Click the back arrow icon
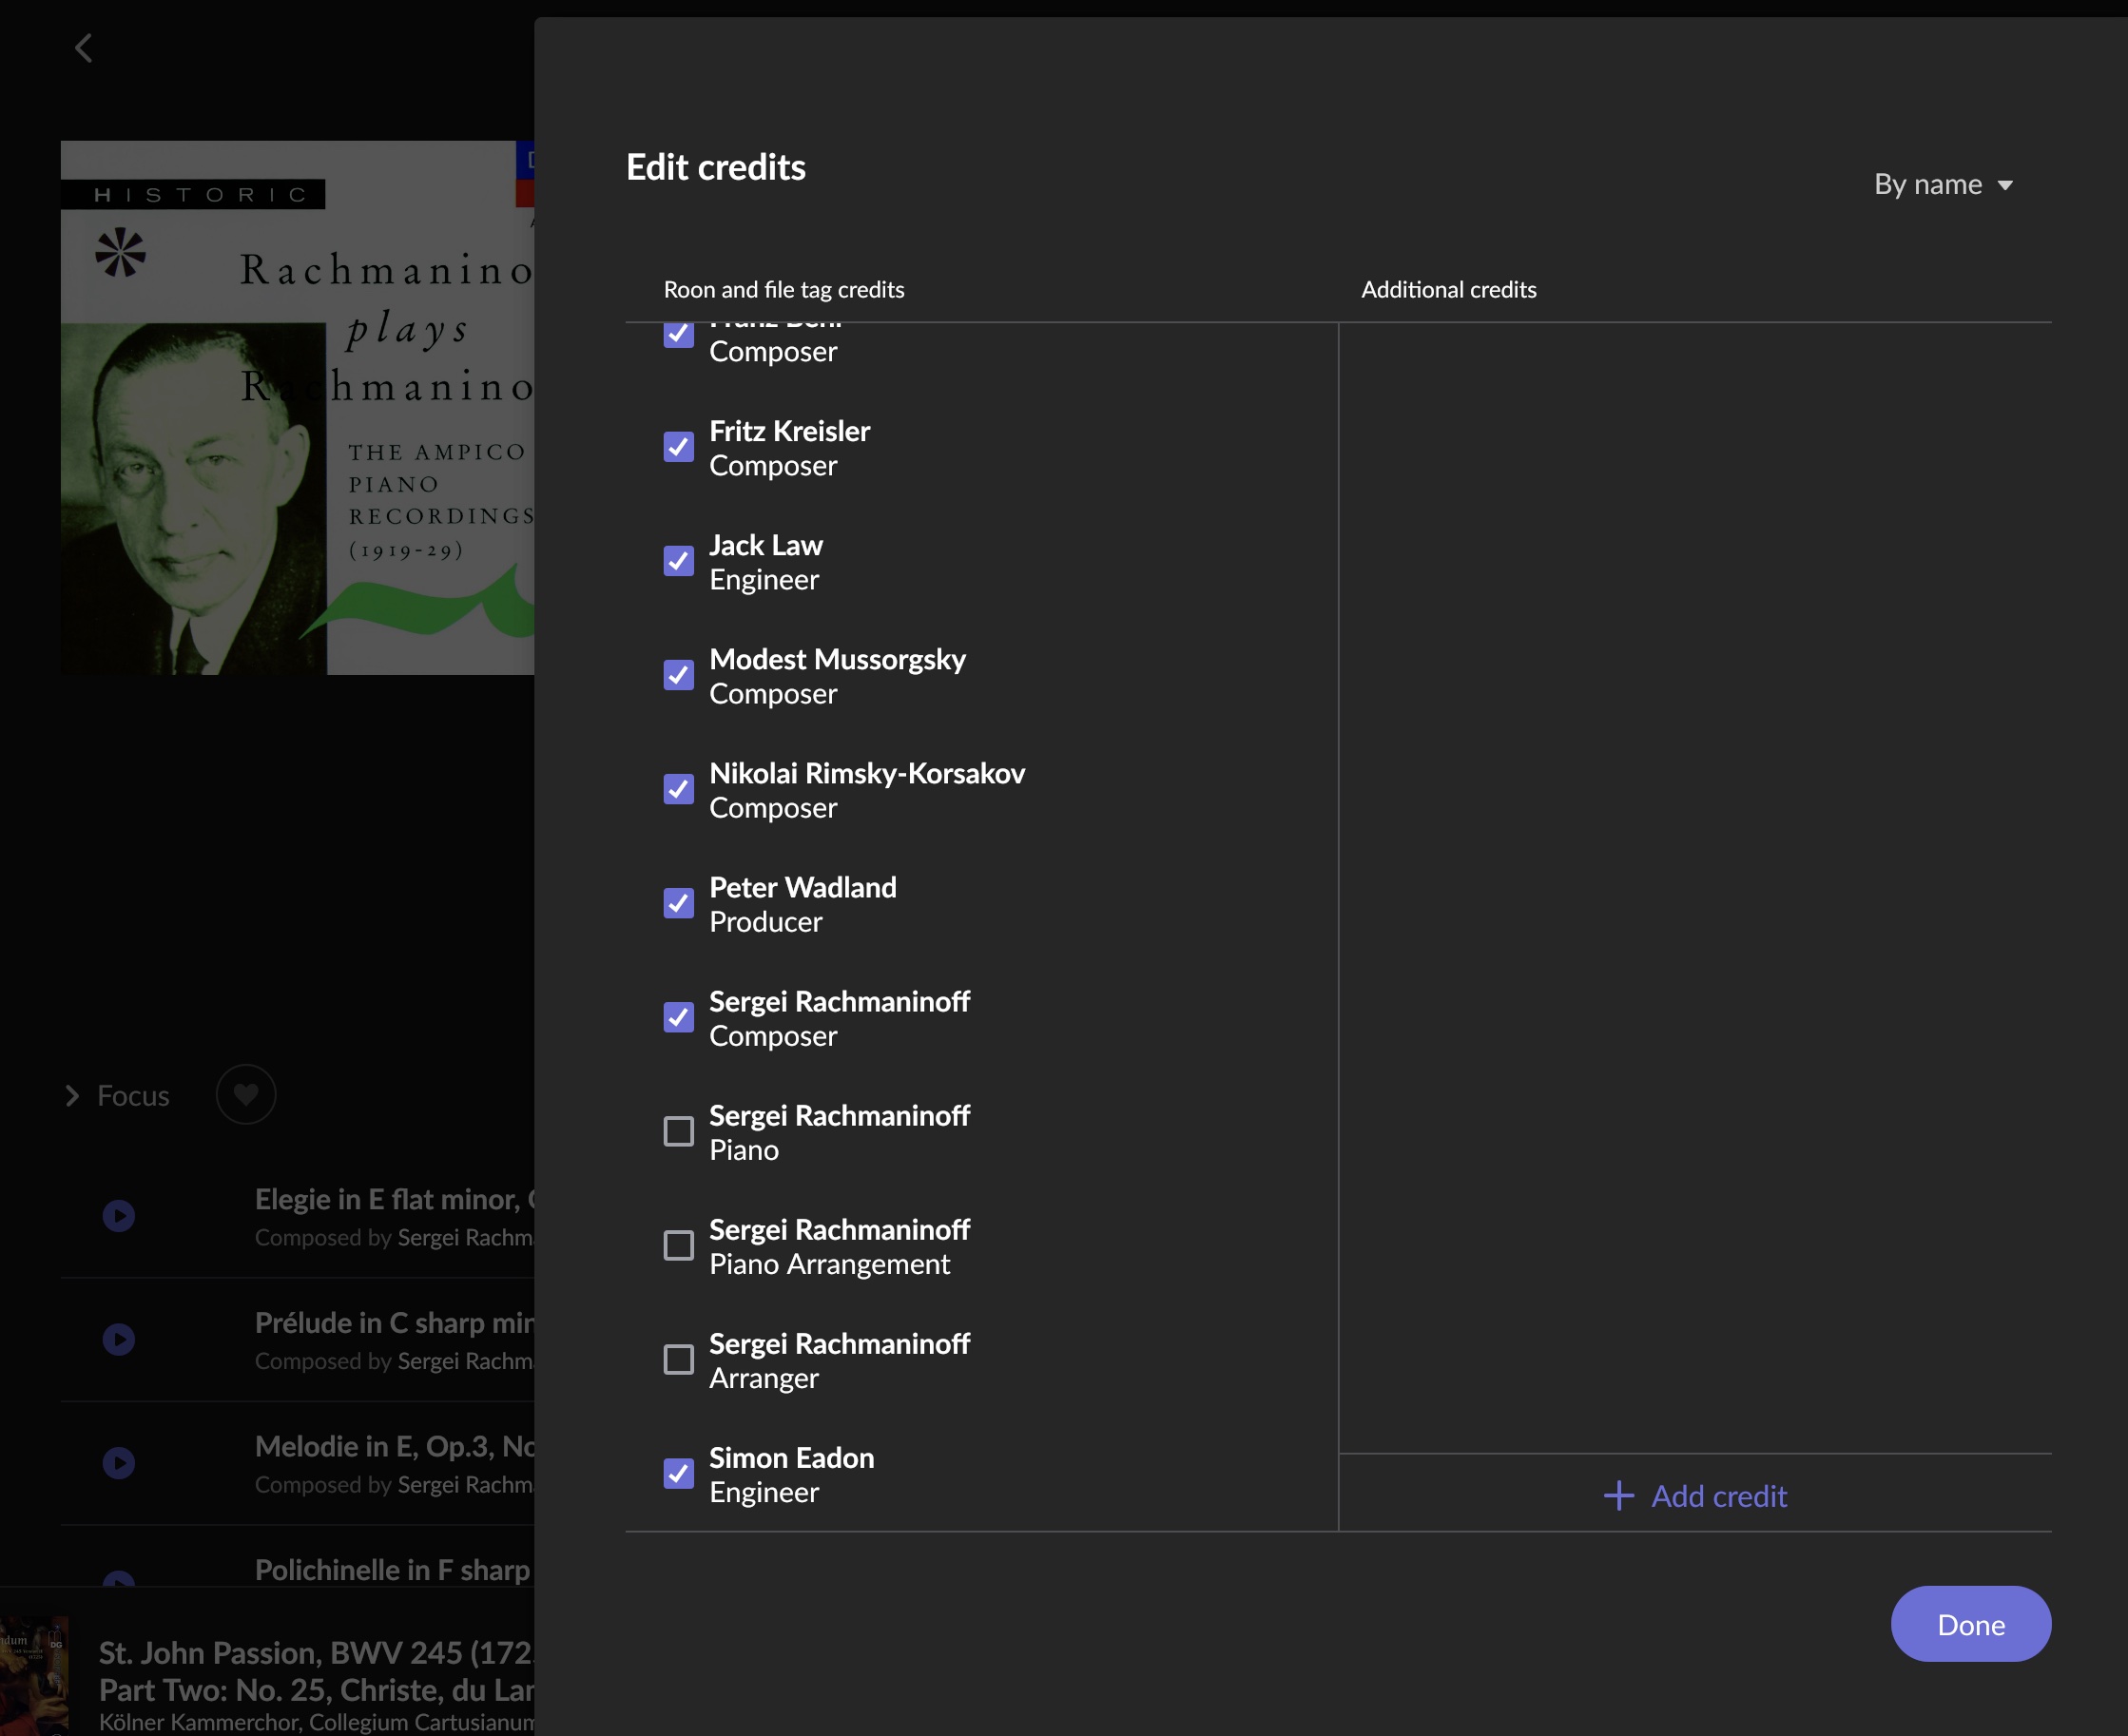 point(84,47)
